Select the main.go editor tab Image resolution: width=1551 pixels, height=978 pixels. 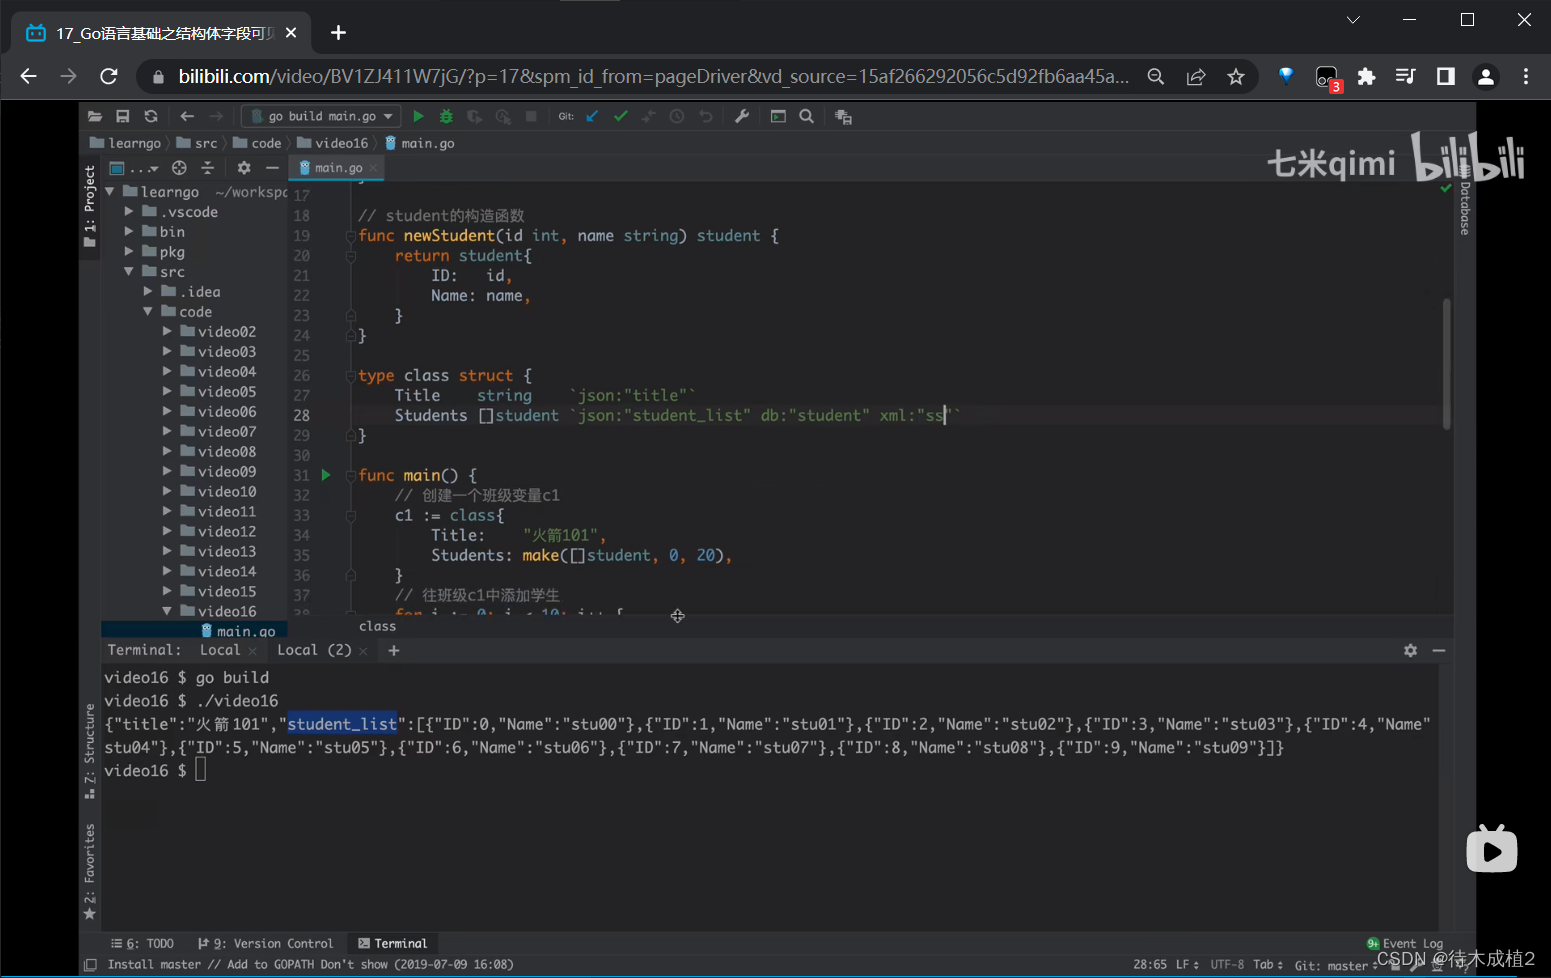(337, 168)
